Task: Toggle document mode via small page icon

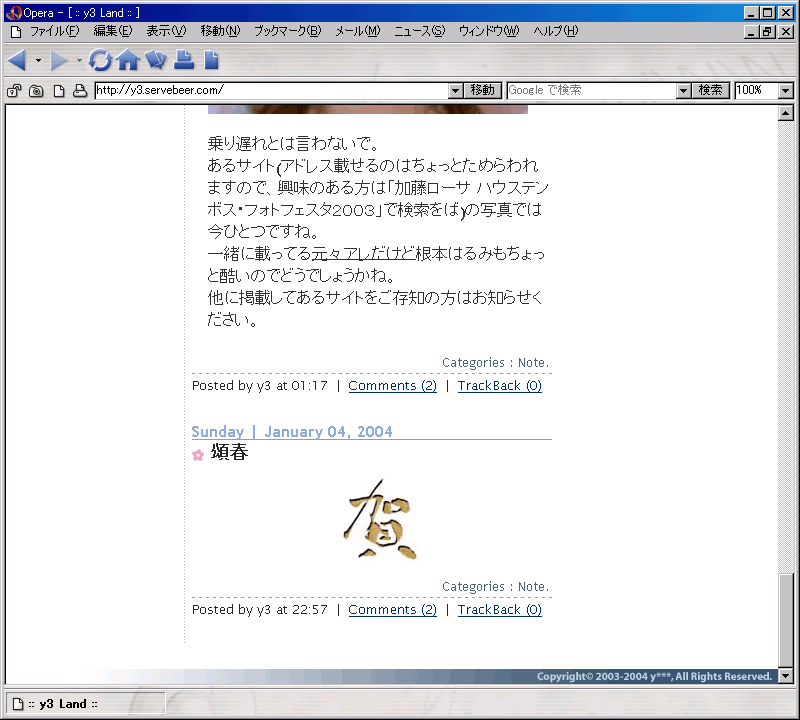Action: point(59,91)
